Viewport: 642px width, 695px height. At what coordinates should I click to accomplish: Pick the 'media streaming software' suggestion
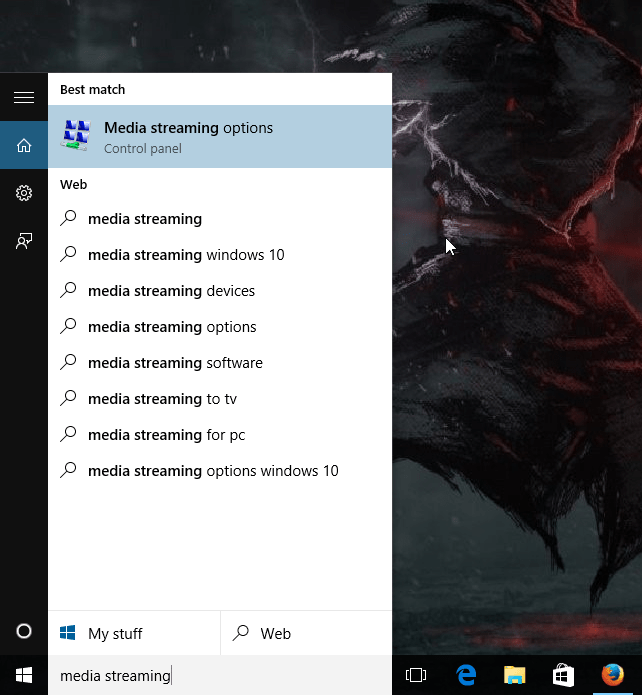click(175, 363)
